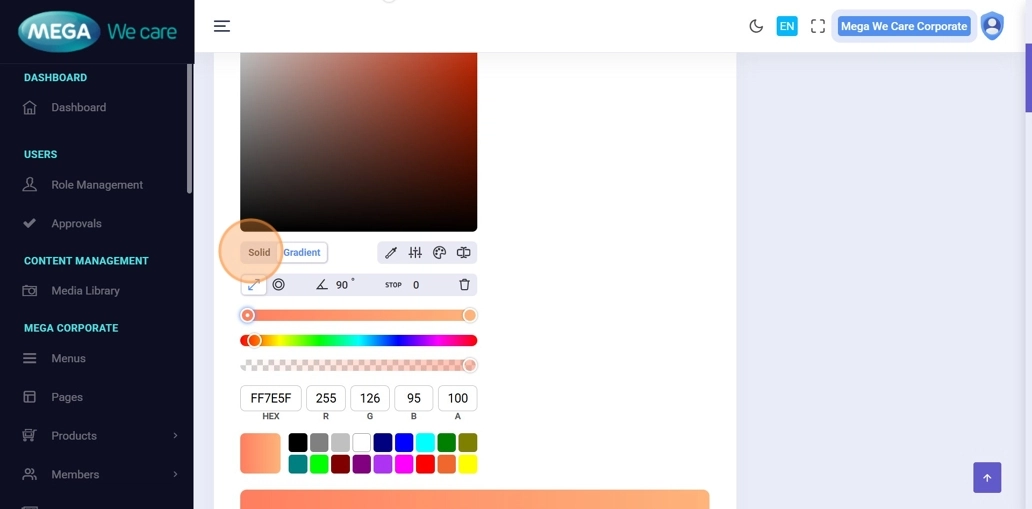The width and height of the screenshot is (1032, 509).
Task: Pick the cyan preset color swatch
Action: (425, 442)
